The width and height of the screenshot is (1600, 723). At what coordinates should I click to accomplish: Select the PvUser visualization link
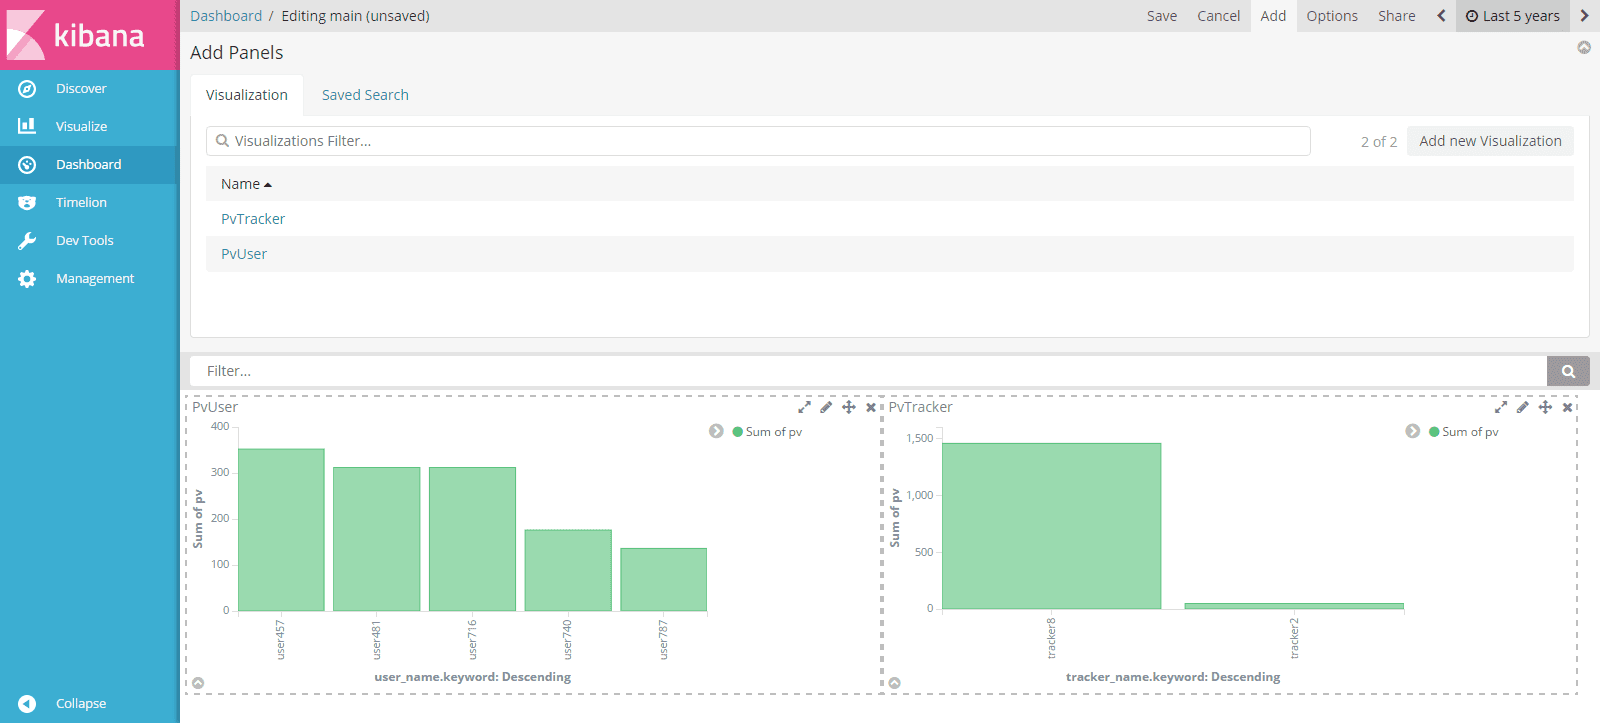tap(244, 254)
